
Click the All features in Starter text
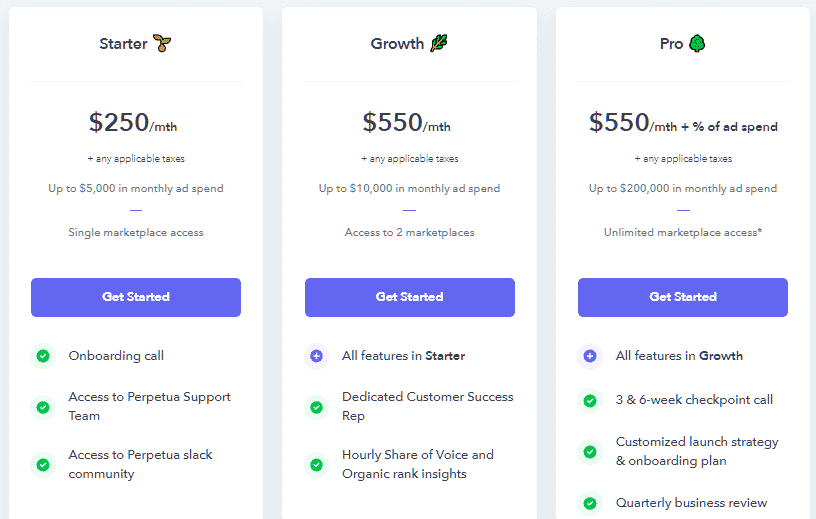(403, 356)
